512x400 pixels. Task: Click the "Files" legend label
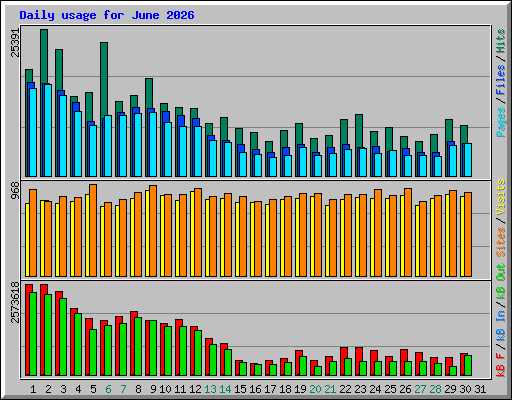[x=501, y=80]
